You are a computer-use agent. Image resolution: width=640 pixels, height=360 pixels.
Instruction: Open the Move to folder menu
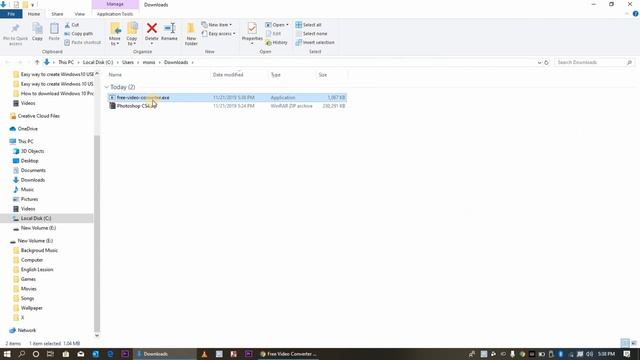tap(115, 34)
